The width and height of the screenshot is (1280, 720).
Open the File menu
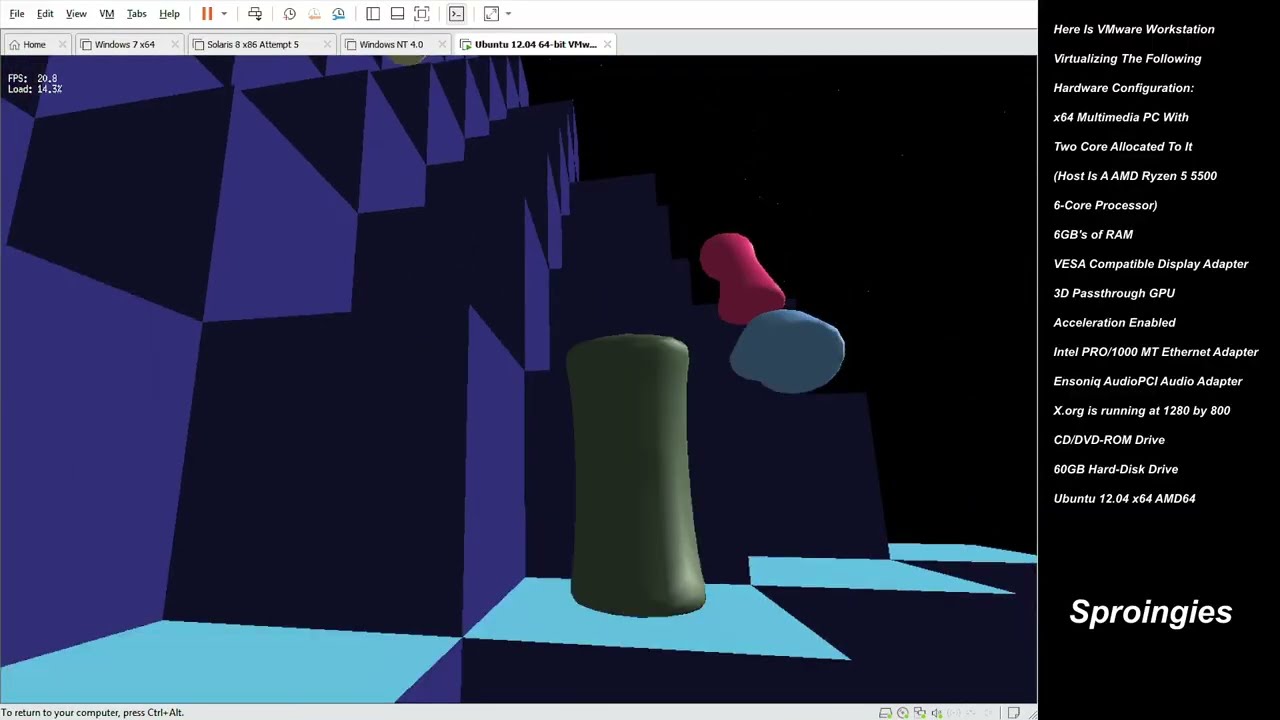pyautogui.click(x=17, y=14)
